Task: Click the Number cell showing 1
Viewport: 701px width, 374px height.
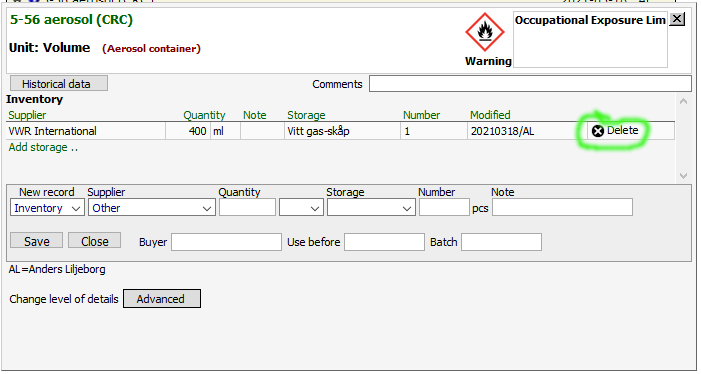Action: [x=434, y=131]
